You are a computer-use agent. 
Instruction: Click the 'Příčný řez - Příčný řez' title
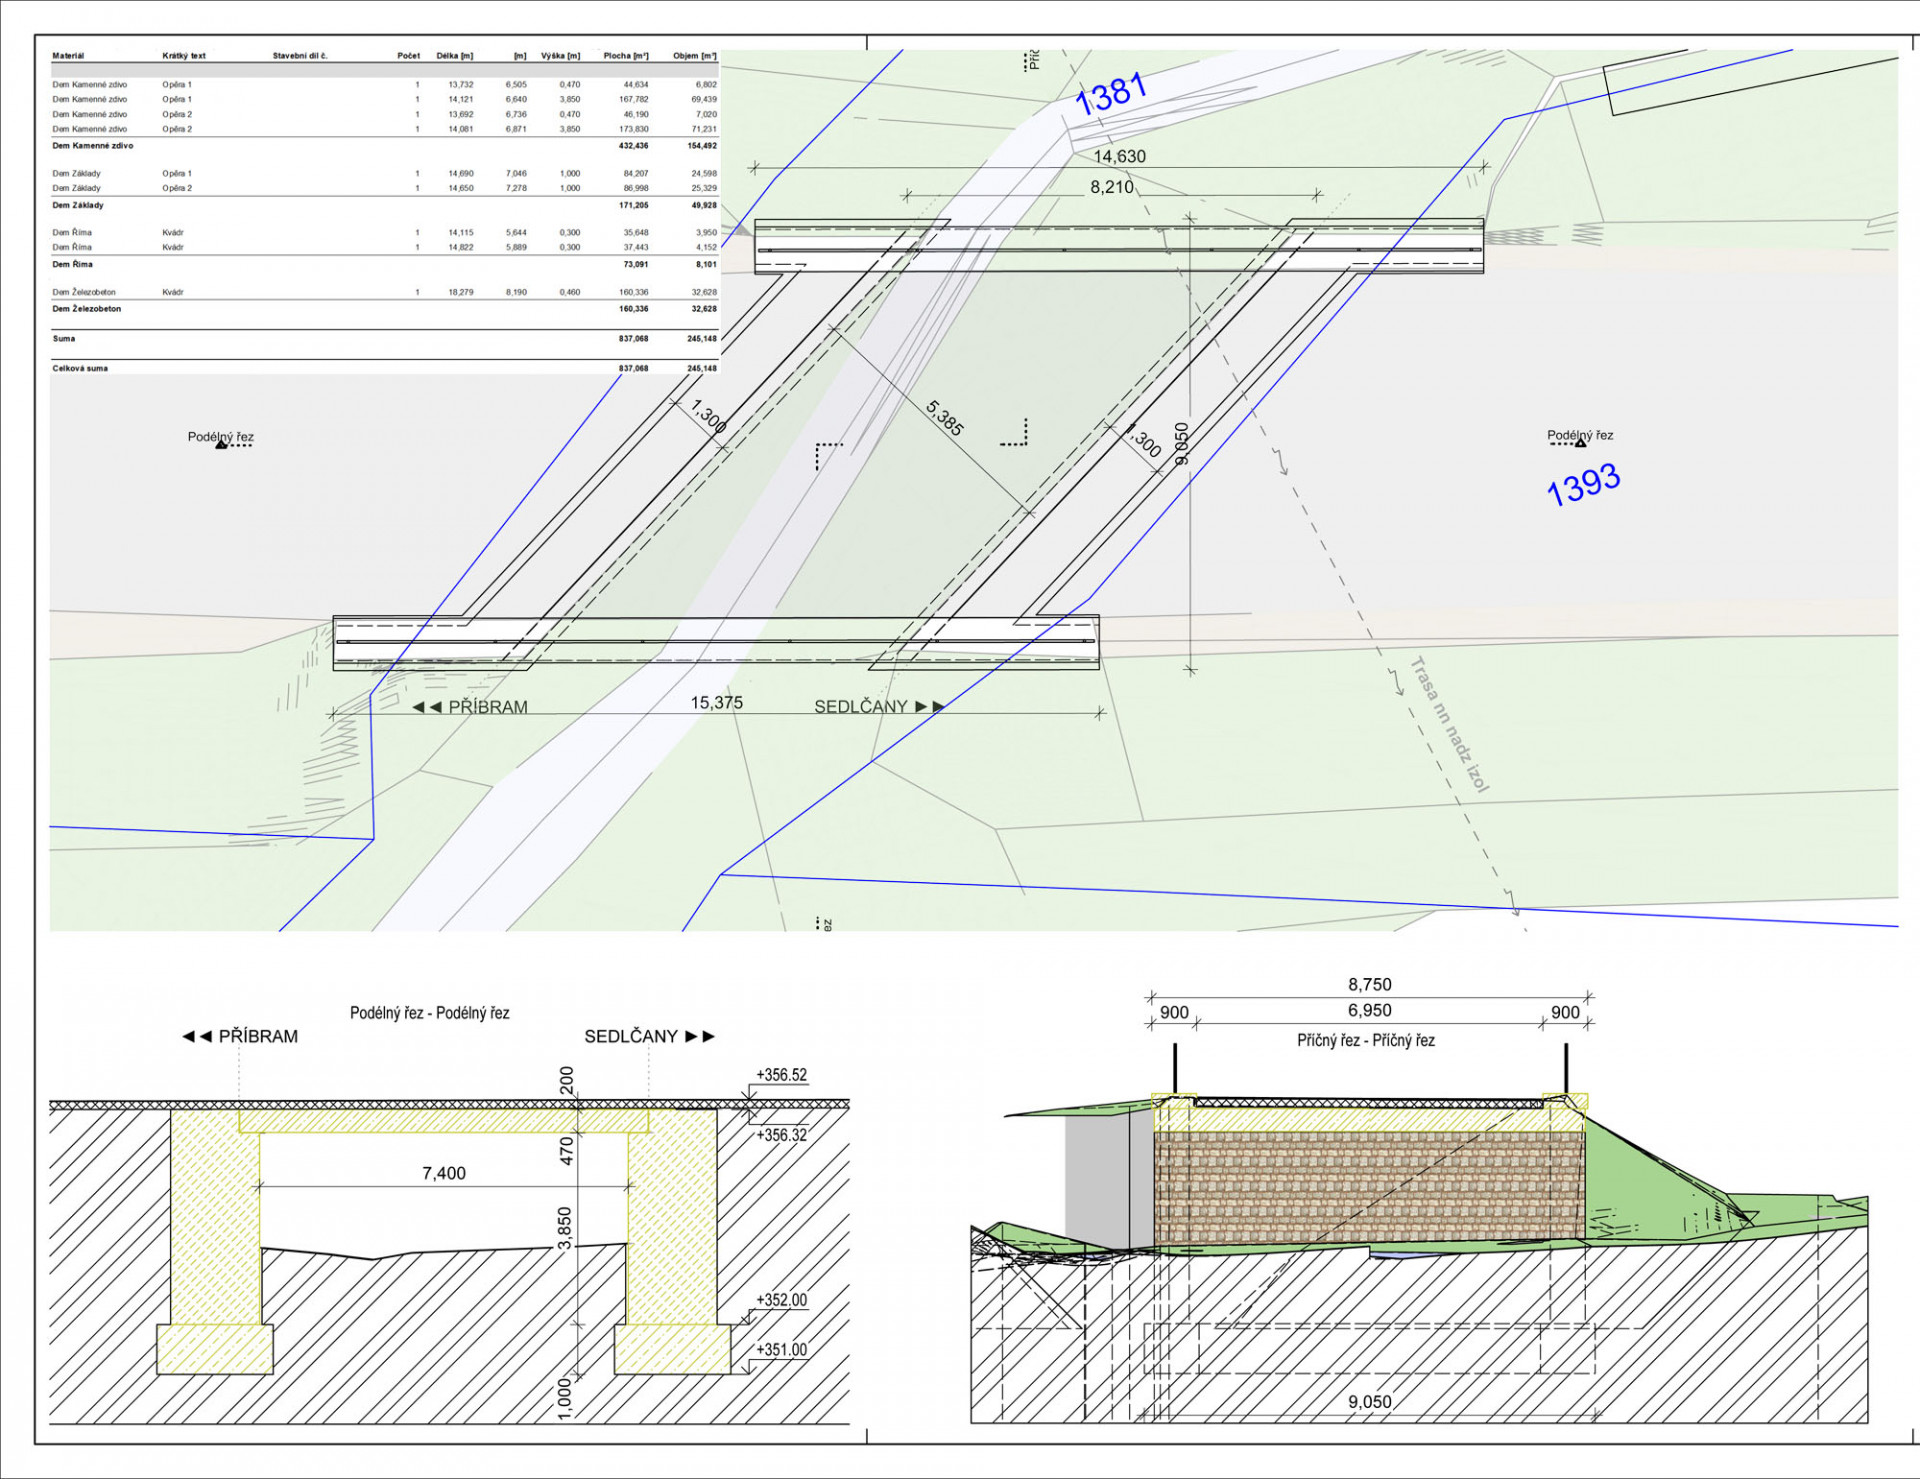[x=1365, y=1040]
